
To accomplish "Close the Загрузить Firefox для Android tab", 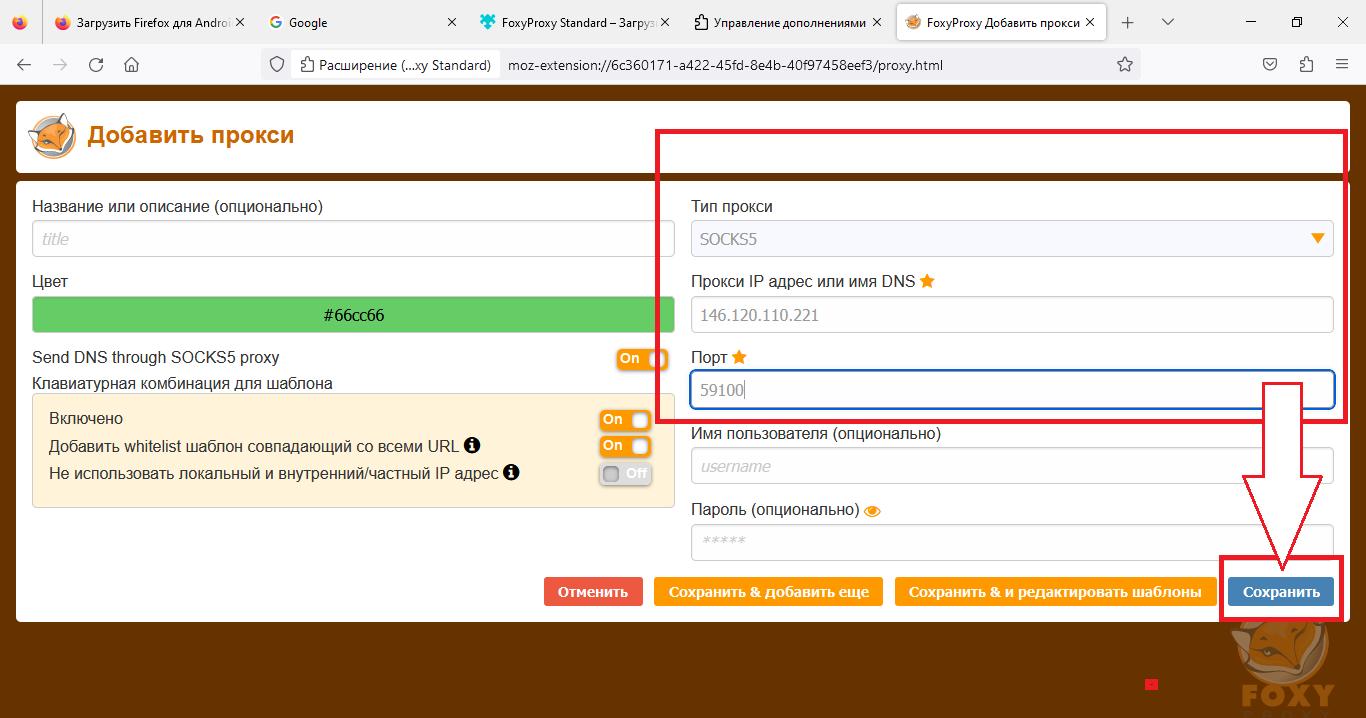I will [238, 22].
